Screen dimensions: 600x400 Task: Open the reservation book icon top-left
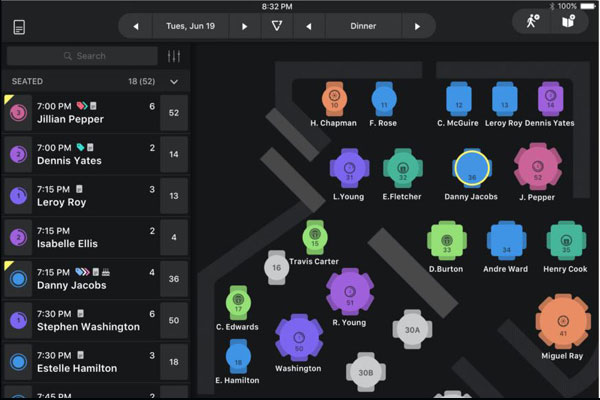(20, 26)
